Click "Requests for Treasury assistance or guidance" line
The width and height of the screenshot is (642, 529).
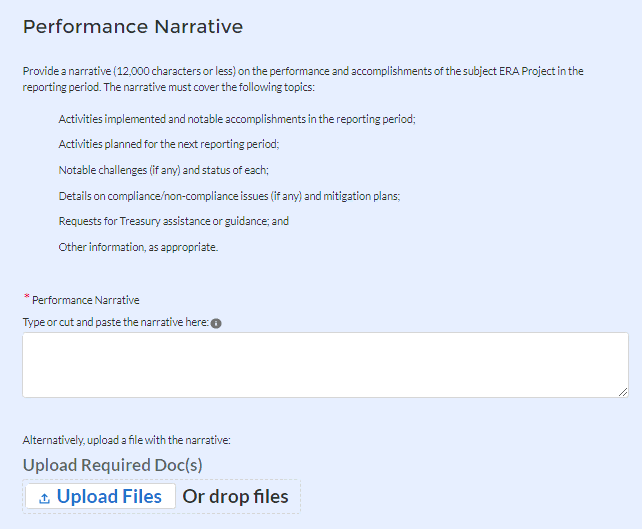click(x=174, y=221)
